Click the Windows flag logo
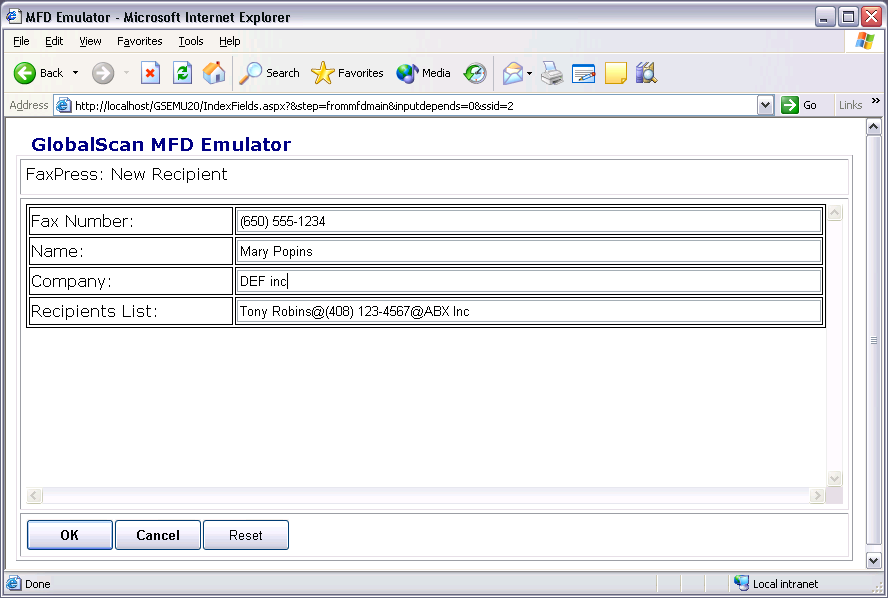 point(865,41)
